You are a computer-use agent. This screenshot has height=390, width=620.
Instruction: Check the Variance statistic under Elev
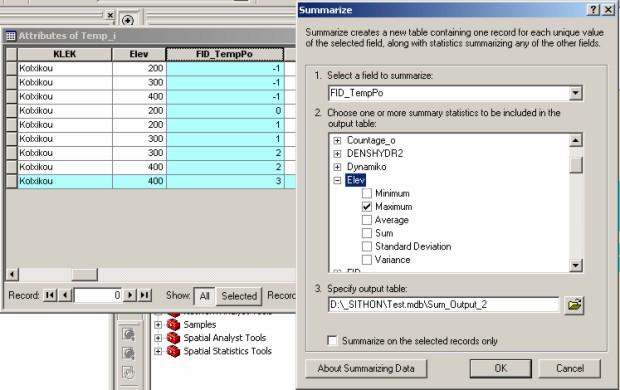(367, 260)
